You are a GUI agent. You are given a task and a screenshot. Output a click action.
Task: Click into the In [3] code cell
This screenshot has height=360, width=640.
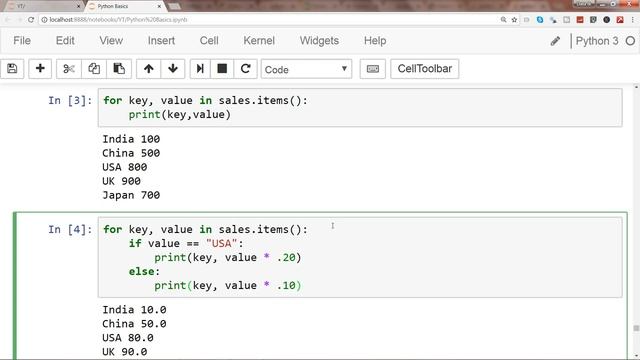click(x=360, y=108)
